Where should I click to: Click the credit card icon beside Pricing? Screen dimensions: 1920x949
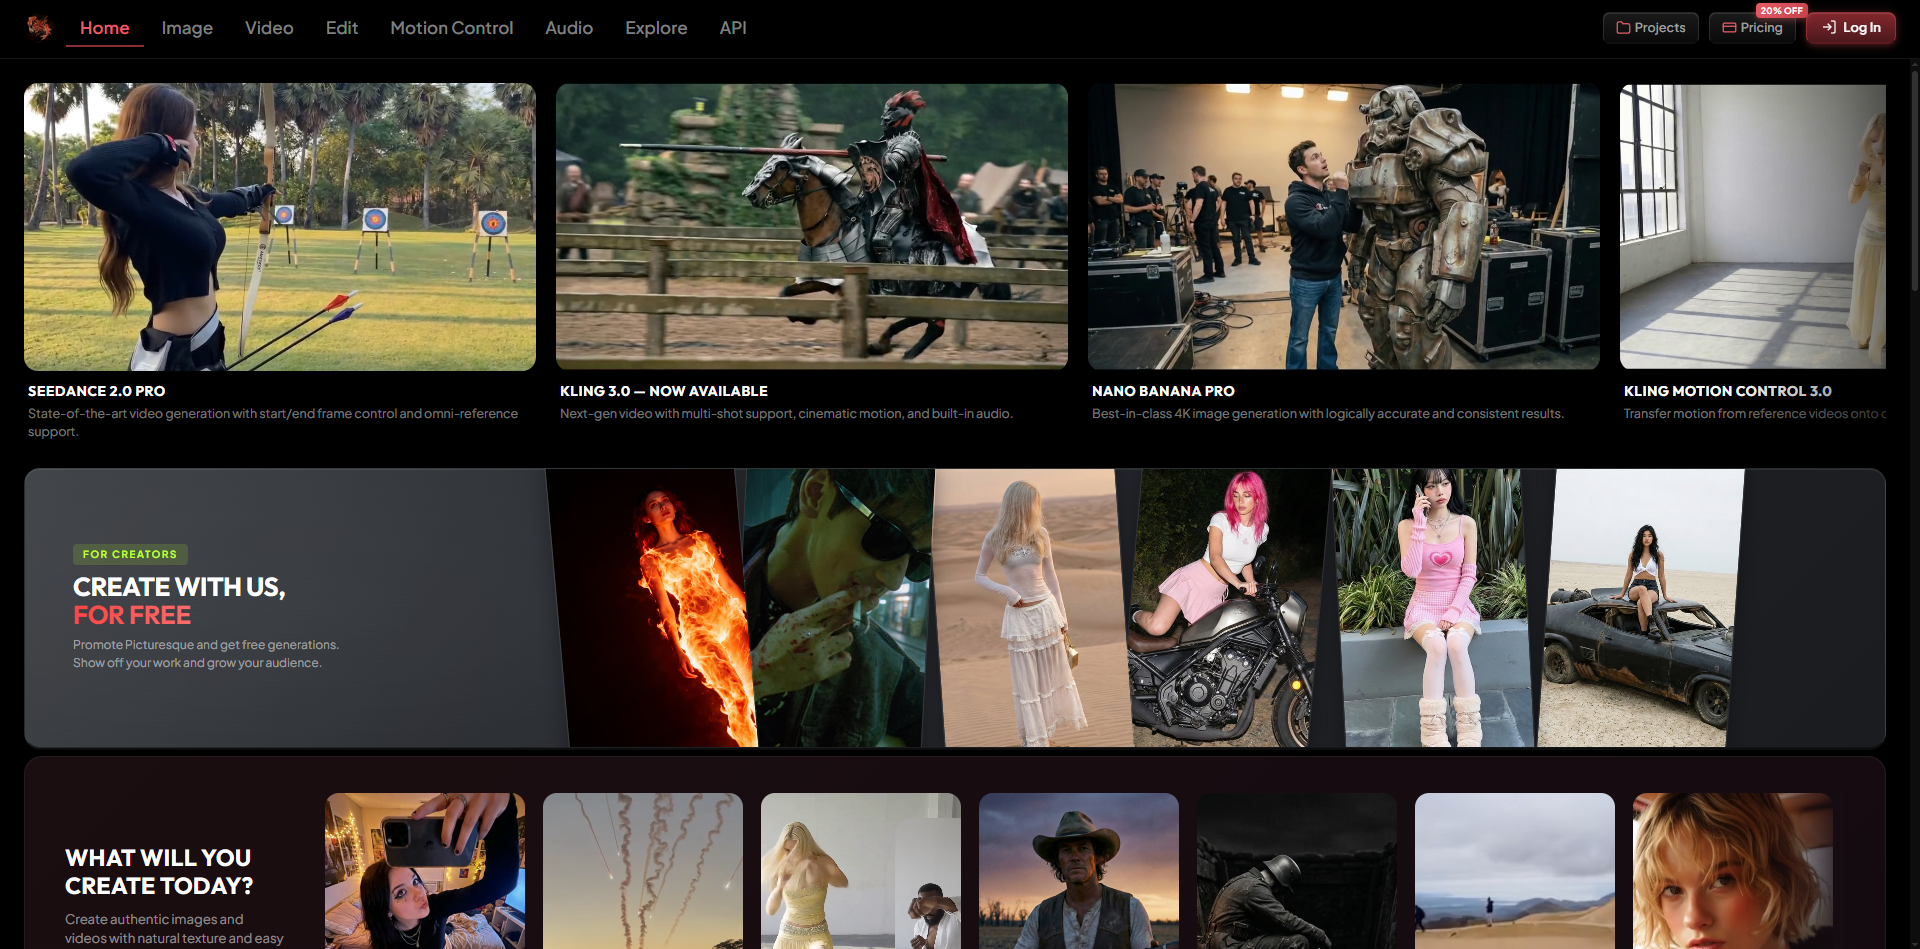point(1729,28)
